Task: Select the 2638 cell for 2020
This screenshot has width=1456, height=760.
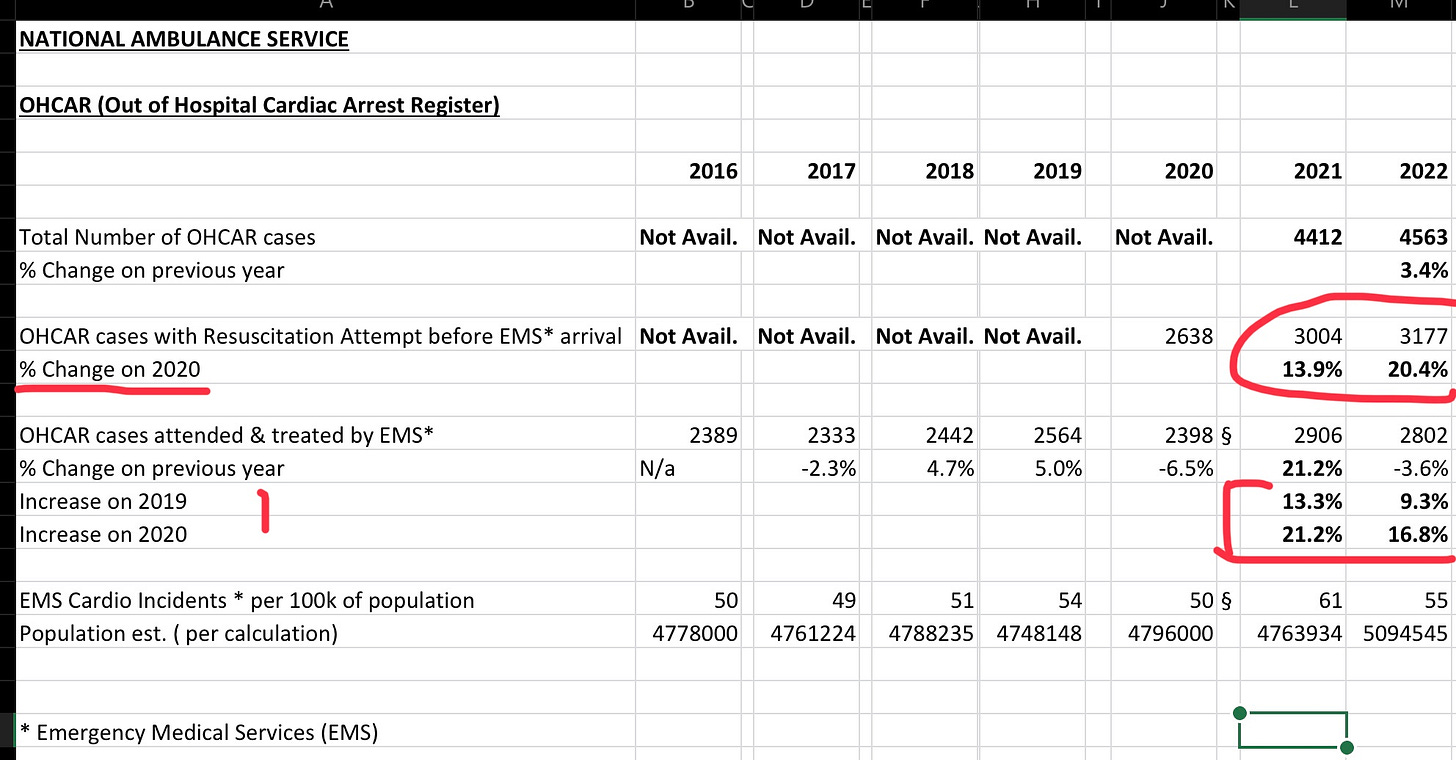Action: point(1189,336)
